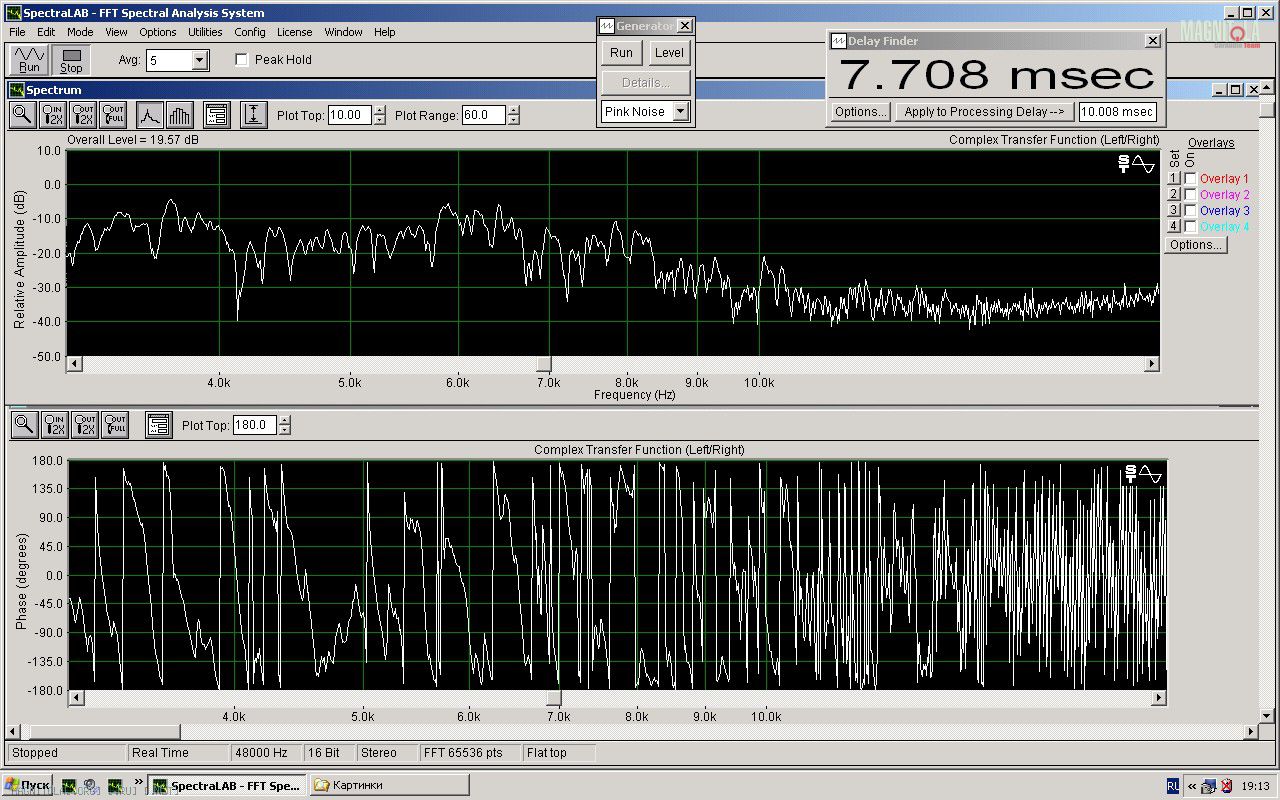Image resolution: width=1280 pixels, height=800 pixels.
Task: Click the vertical autoscale icon in Spectrum toolbar
Action: [254, 115]
